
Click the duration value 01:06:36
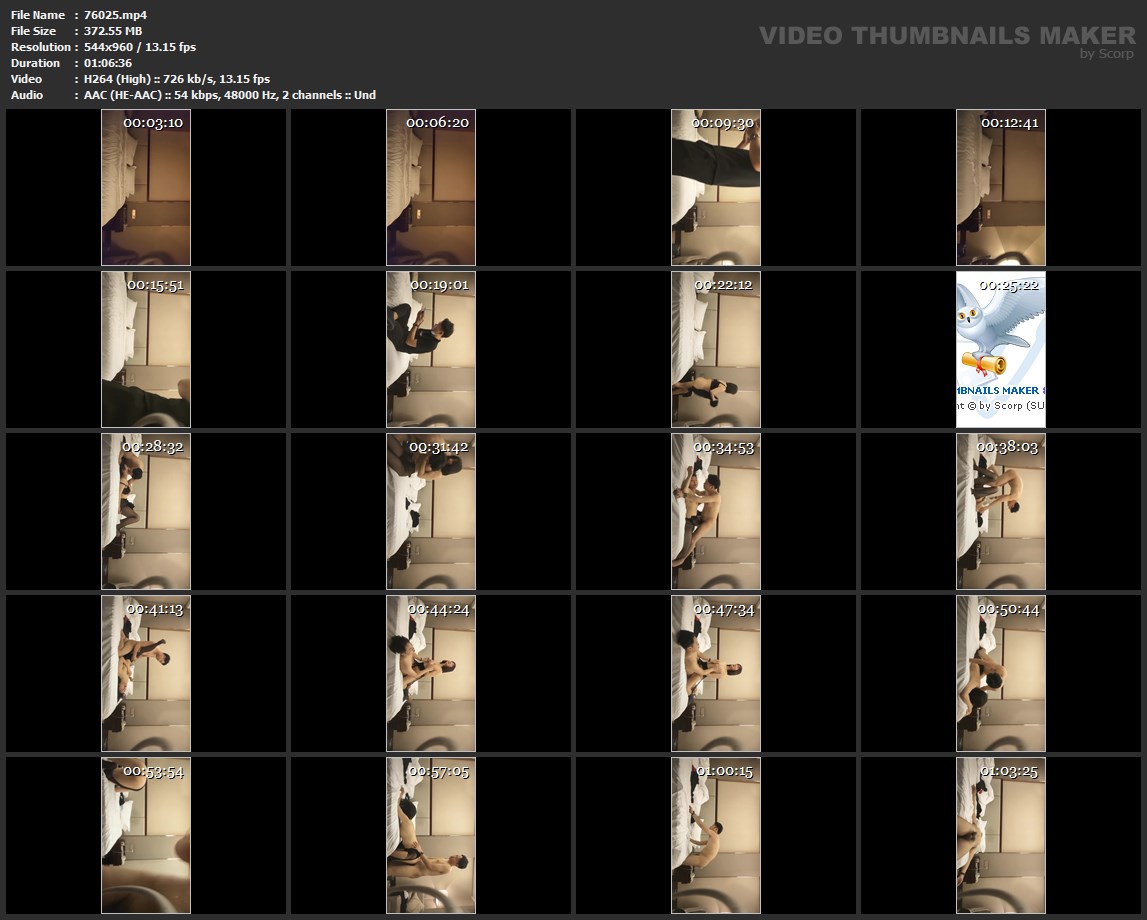[108, 63]
